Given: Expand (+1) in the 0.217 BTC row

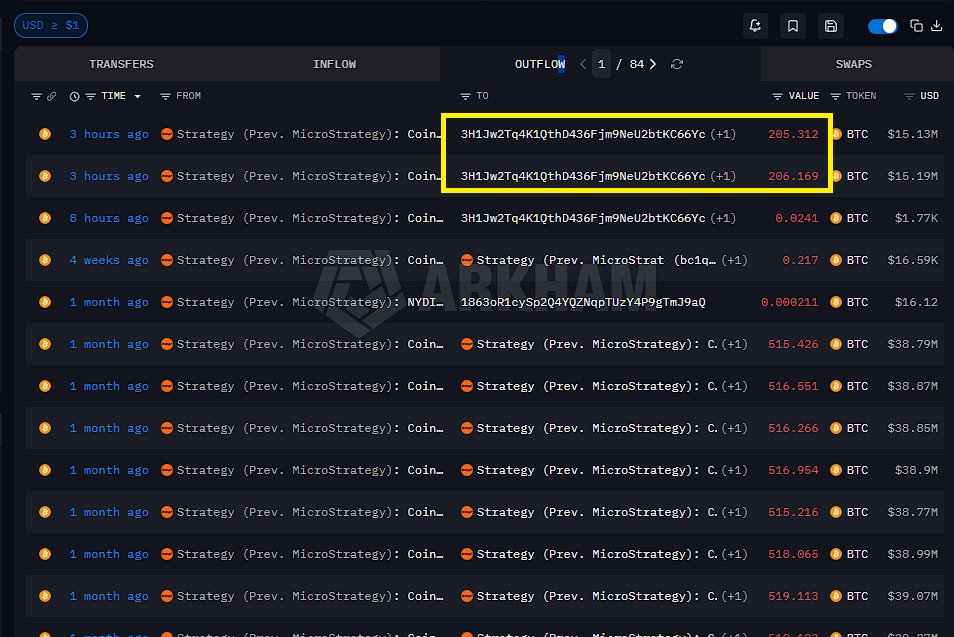Looking at the screenshot, I should [x=734, y=260].
